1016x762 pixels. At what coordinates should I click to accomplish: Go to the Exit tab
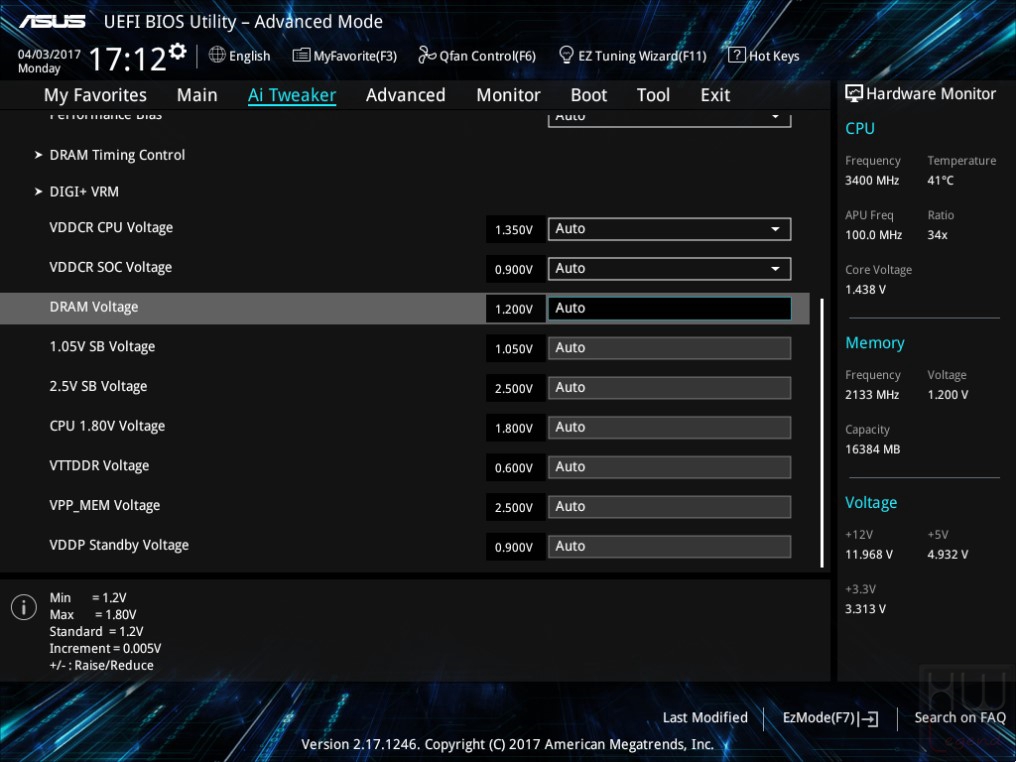pos(715,95)
